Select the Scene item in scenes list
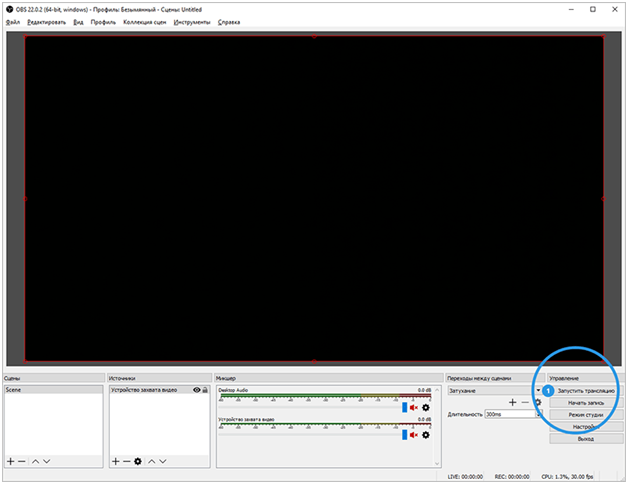Screen dimensions: 628x484 pos(53,390)
